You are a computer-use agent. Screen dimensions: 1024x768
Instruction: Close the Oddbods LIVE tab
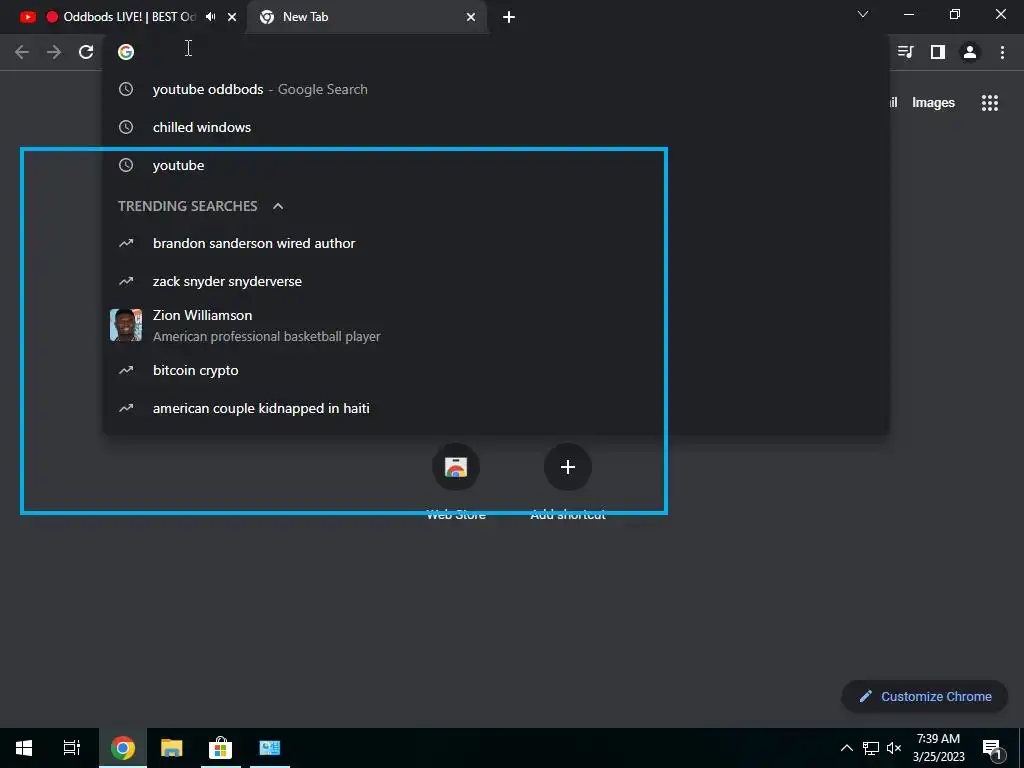232,17
